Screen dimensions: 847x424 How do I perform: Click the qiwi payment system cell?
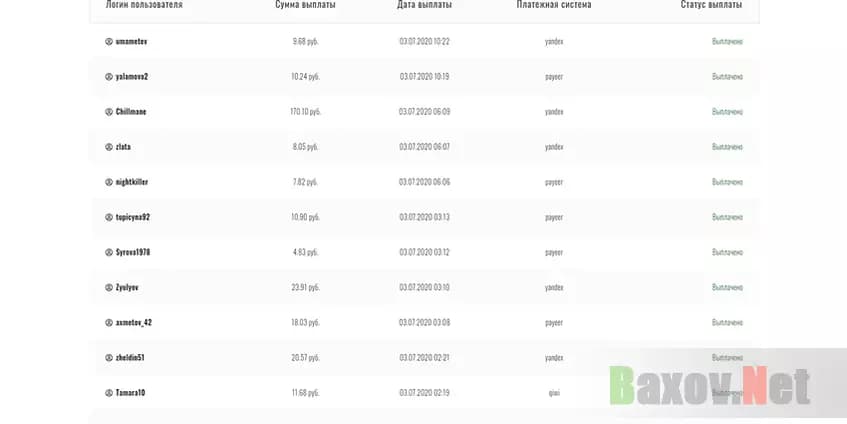554,393
